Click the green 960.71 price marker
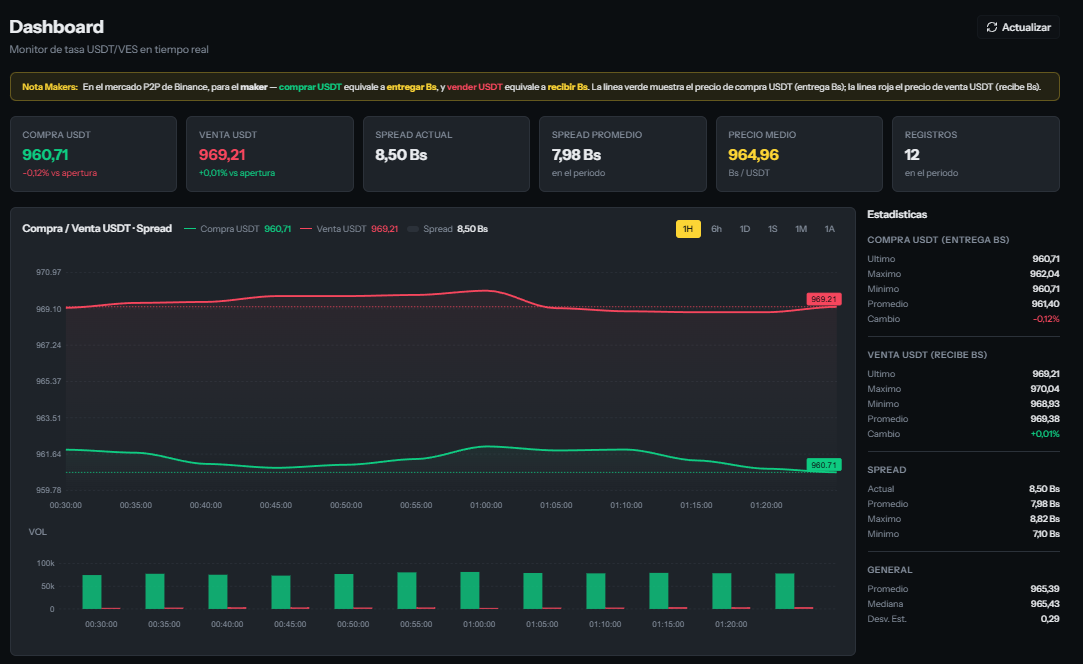The width and height of the screenshot is (1083, 664). pyautogui.click(x=823, y=465)
